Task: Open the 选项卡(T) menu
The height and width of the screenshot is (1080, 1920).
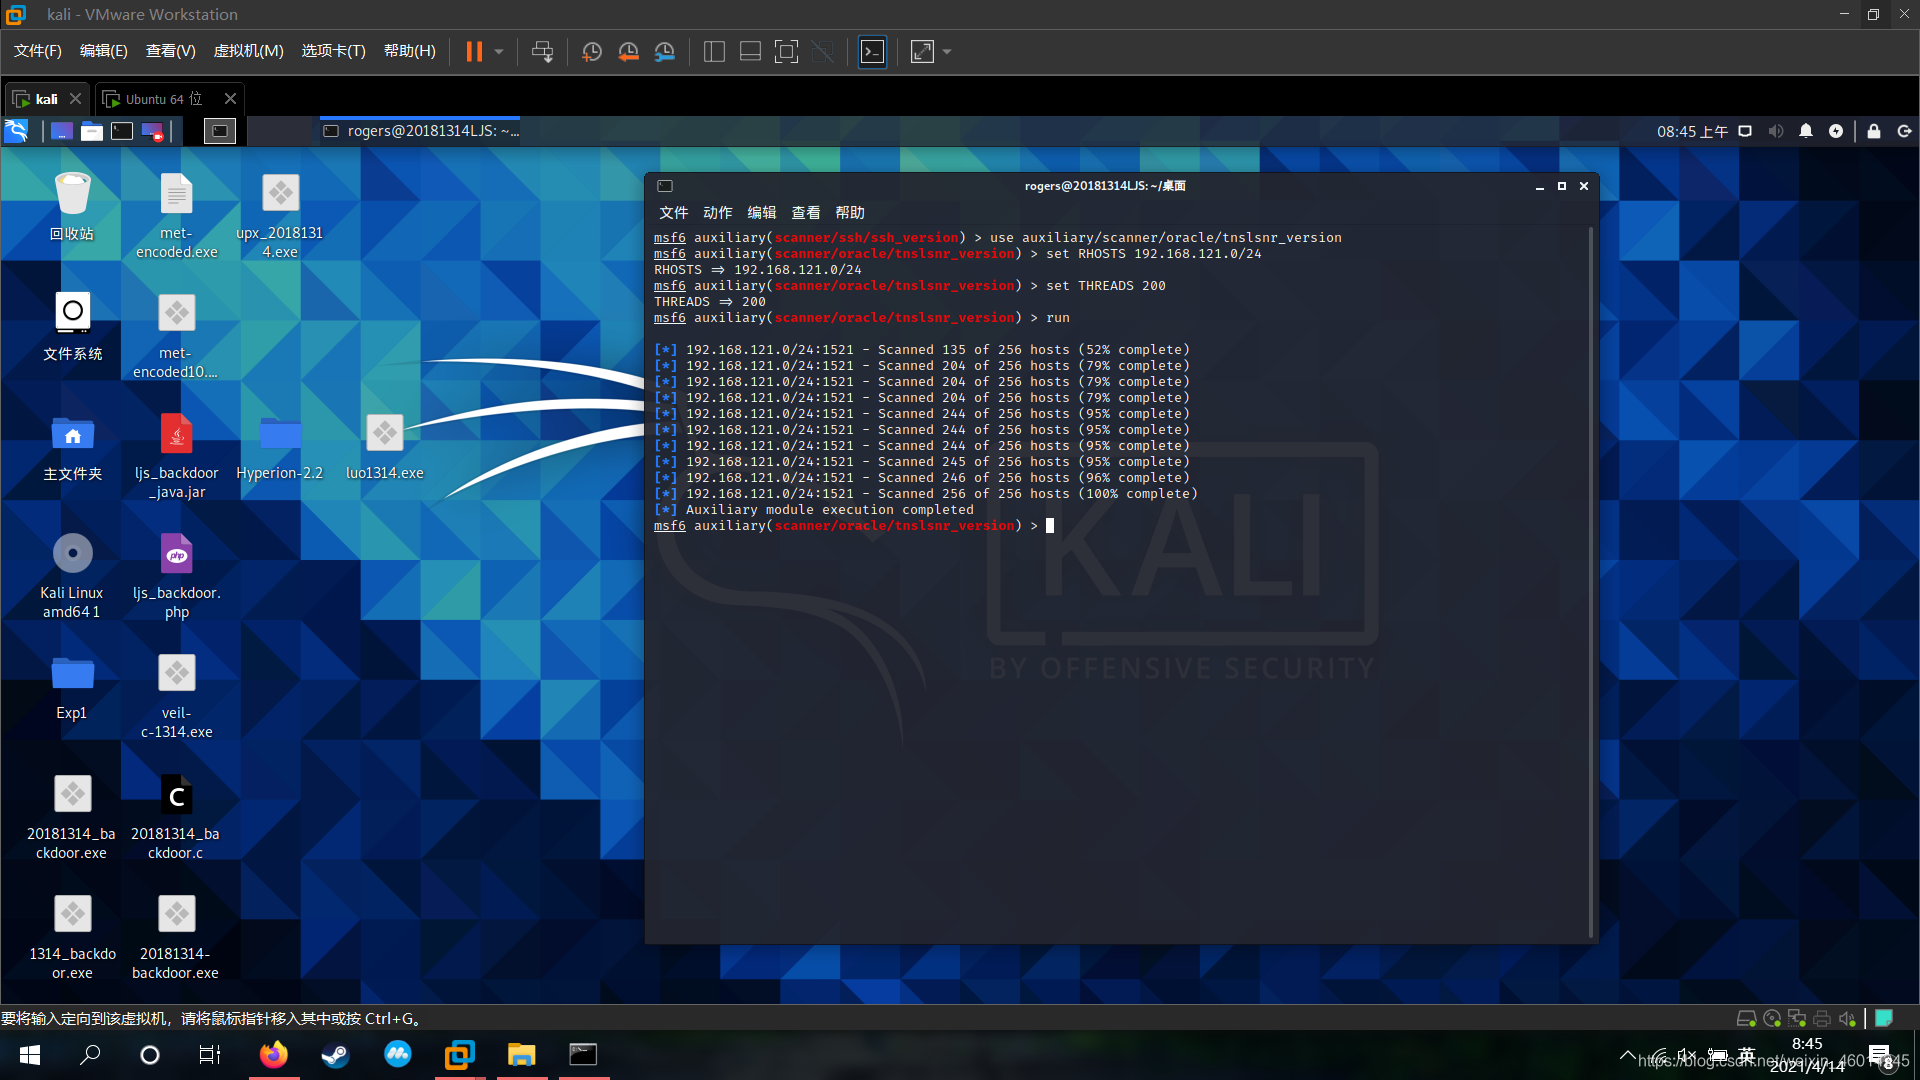Action: [x=334, y=51]
